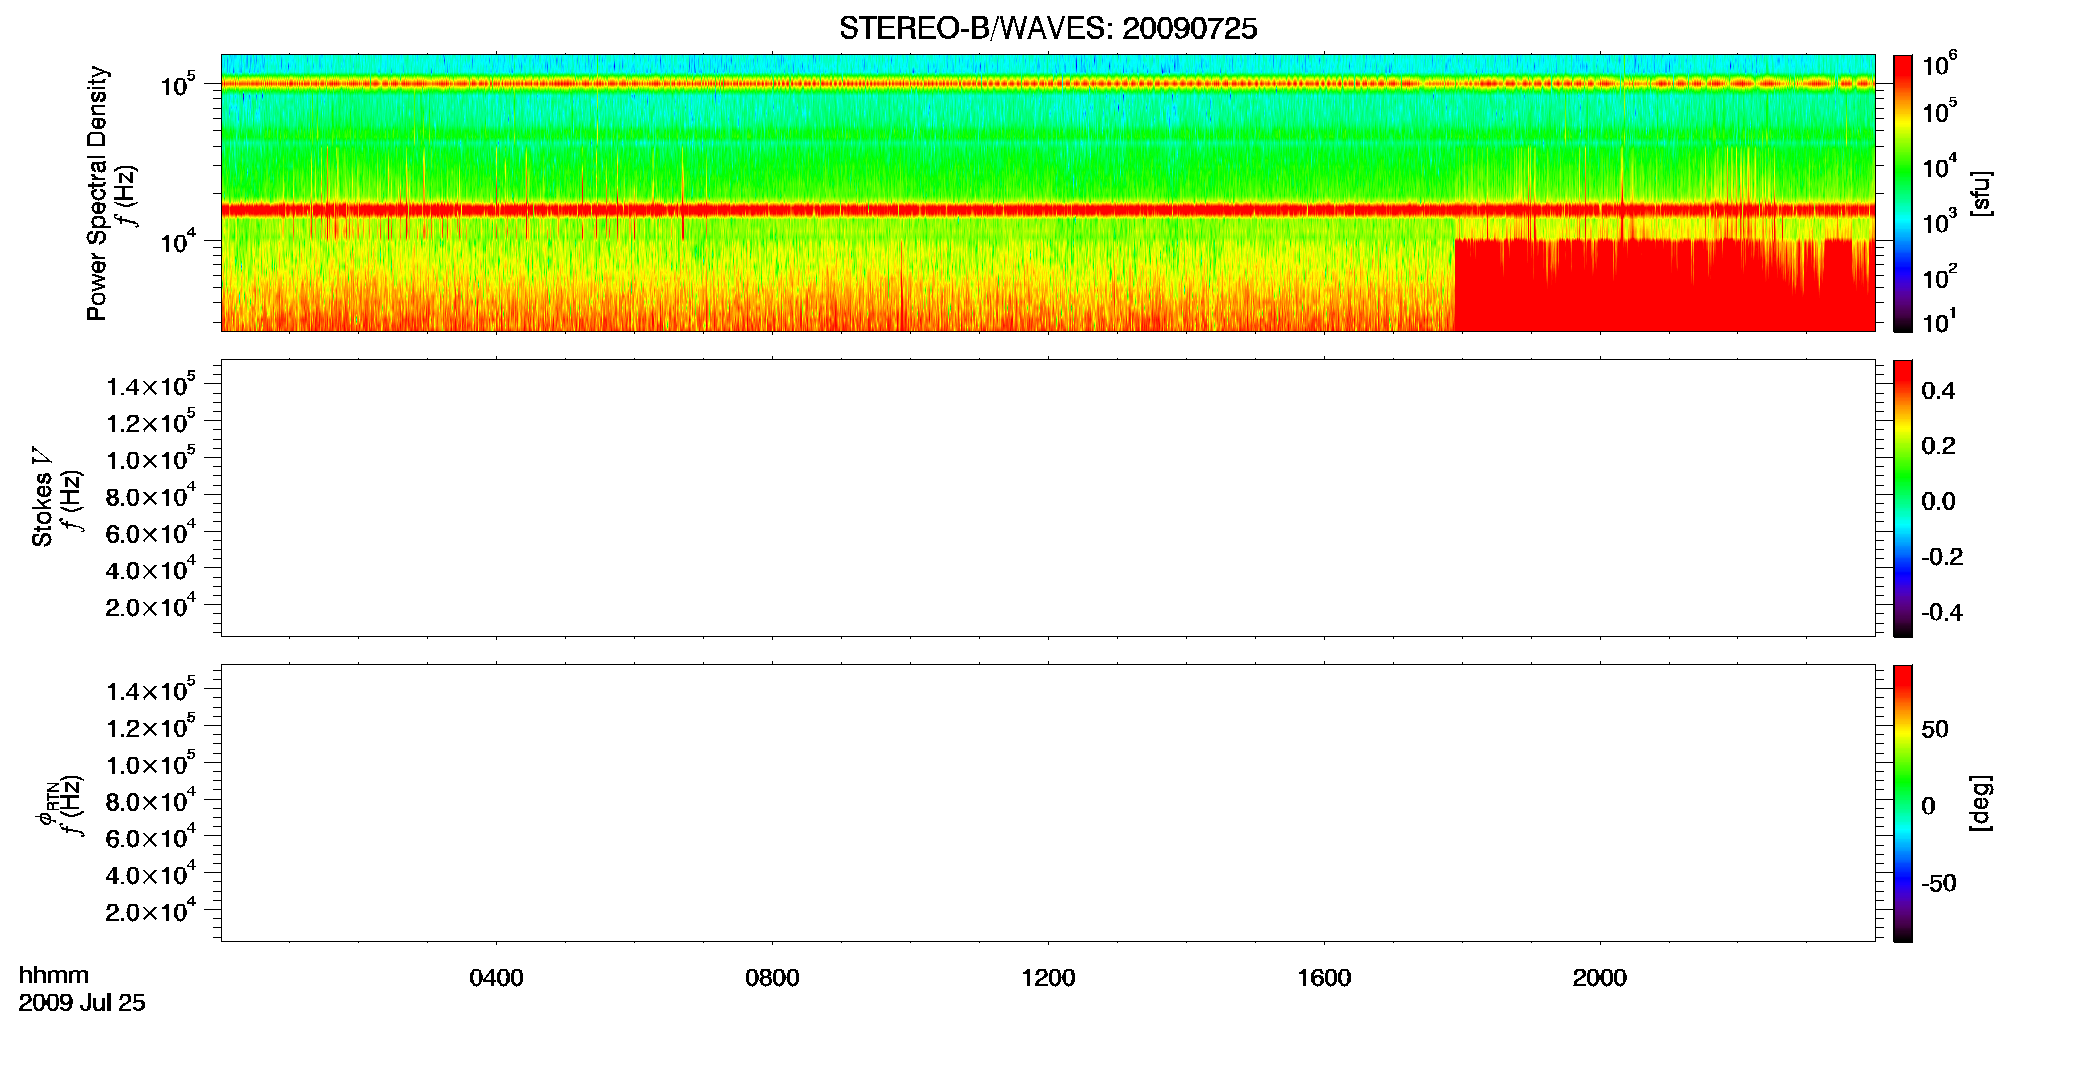The image size is (2096, 1080).
Task: Click inside the empty Stokes V panel
Action: click(x=1048, y=498)
